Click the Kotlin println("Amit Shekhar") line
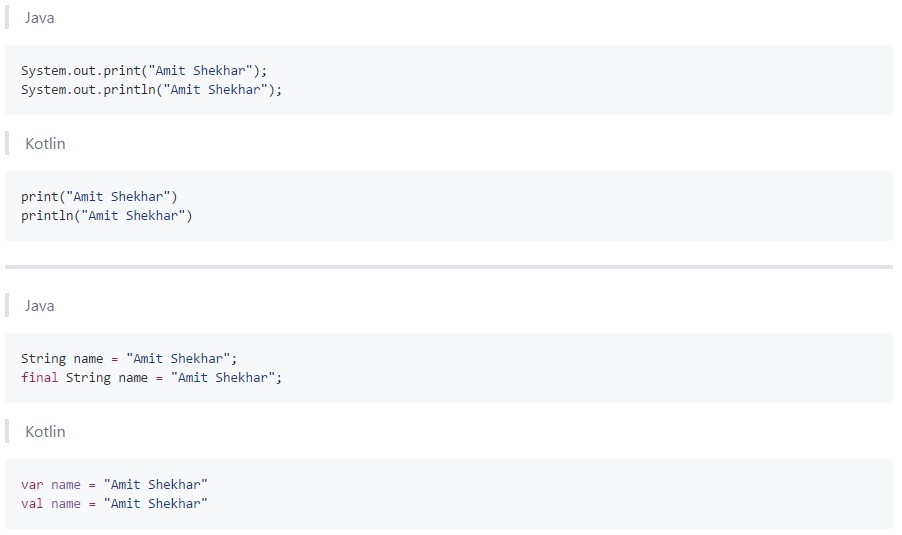This screenshot has width=902, height=535. click(x=106, y=216)
